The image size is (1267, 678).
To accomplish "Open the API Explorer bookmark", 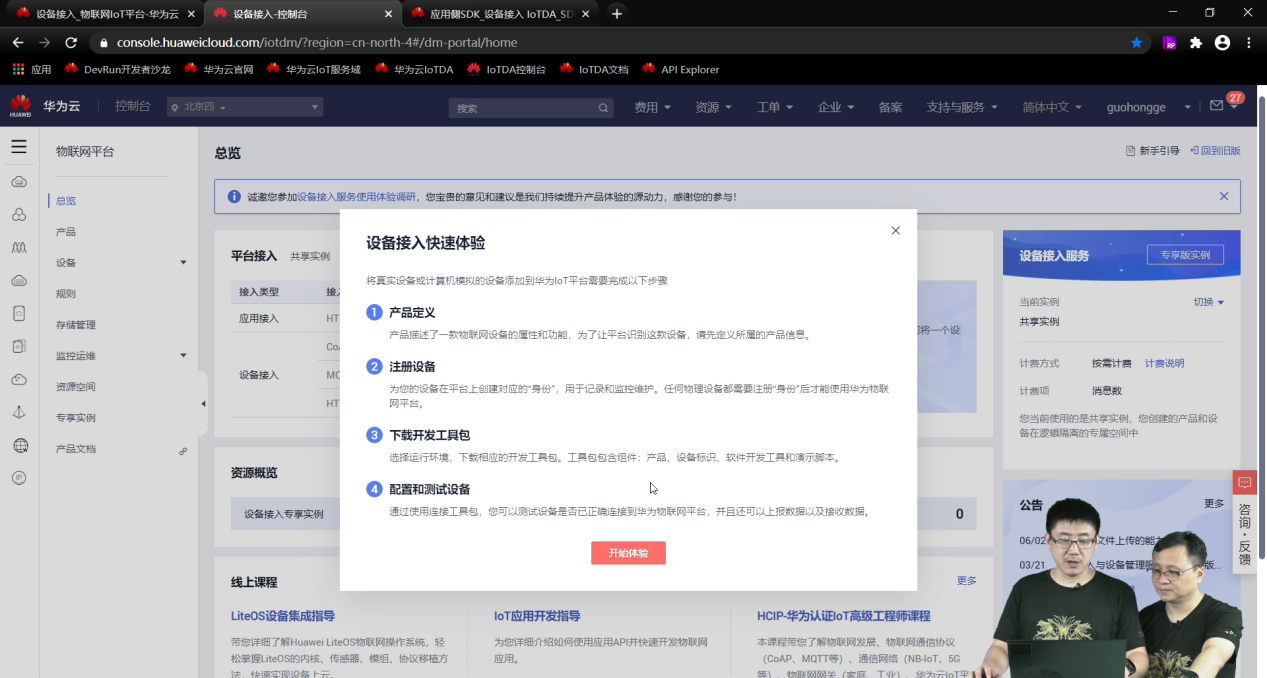I will pos(680,69).
